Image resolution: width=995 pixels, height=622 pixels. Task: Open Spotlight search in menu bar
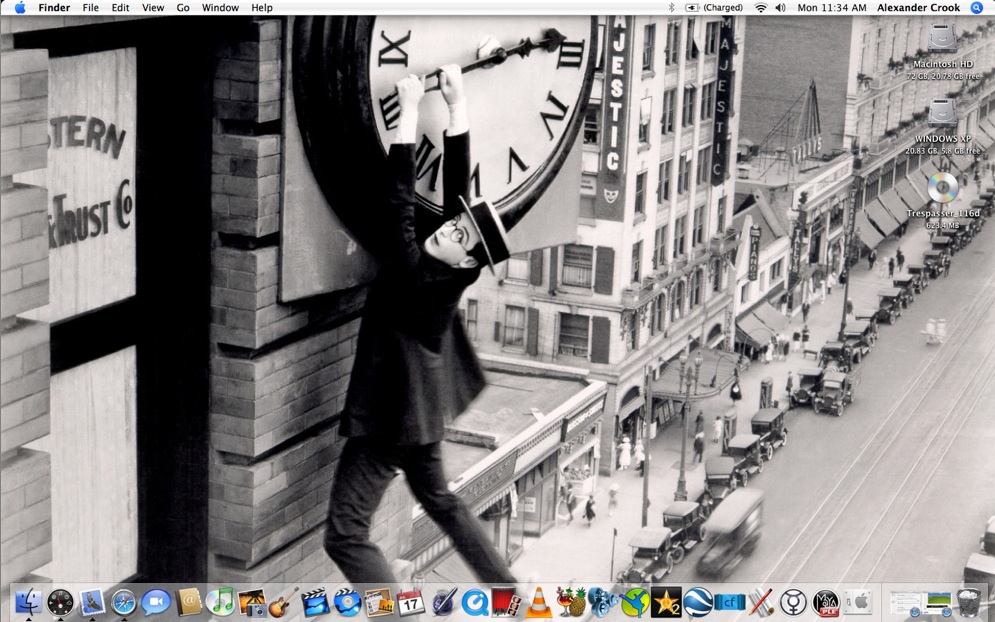tap(977, 8)
